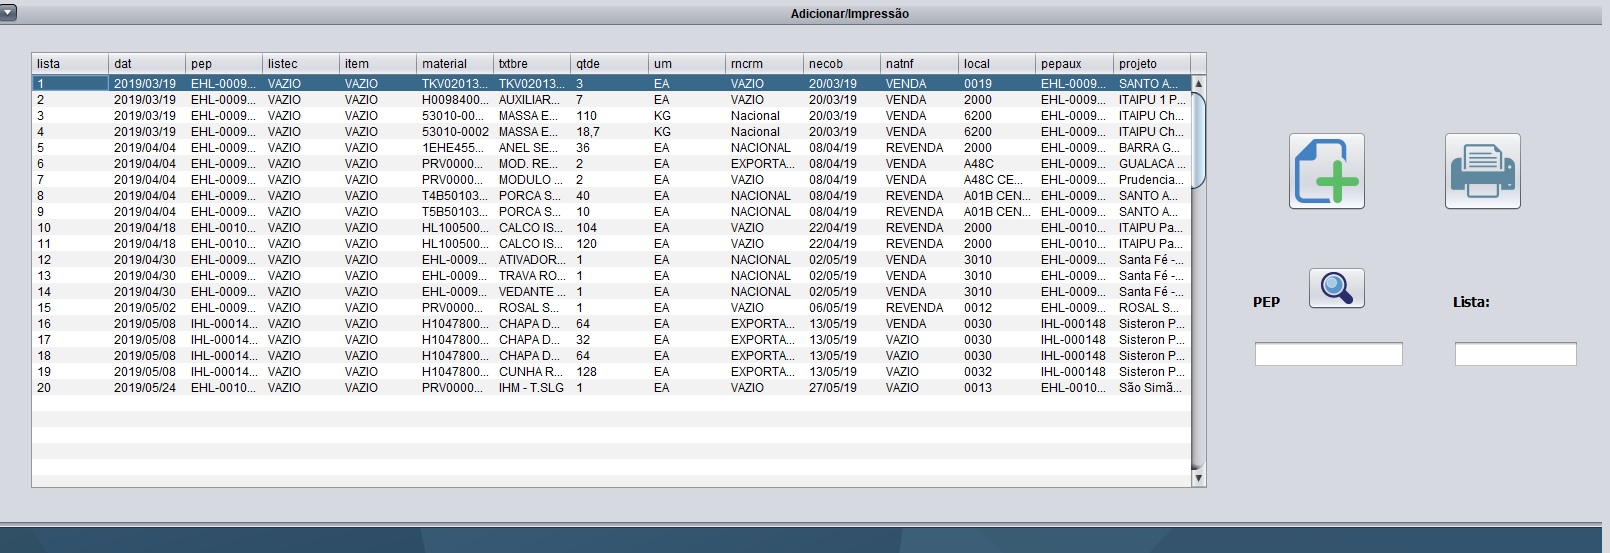Viewport: 1610px width, 553px height.
Task: Click the projeto column header
Action: 1152,63
